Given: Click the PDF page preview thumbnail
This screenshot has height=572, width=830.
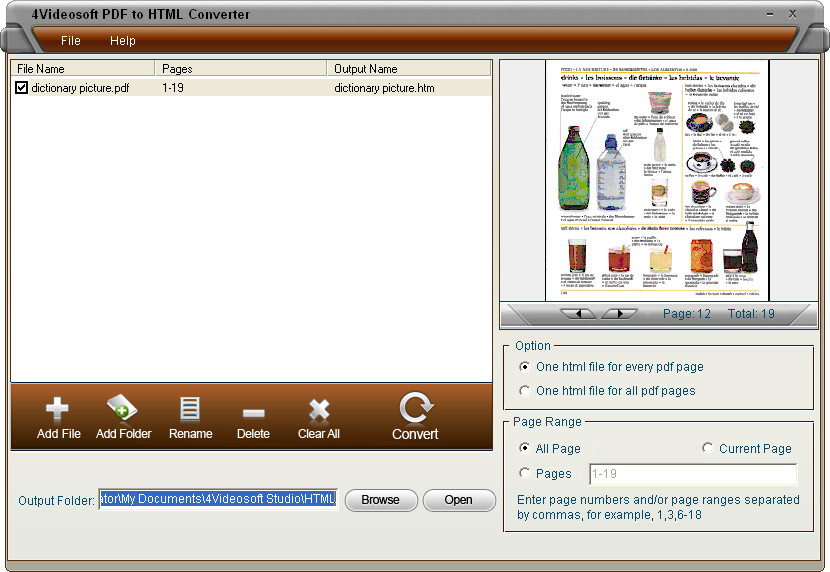Looking at the screenshot, I should 657,180.
